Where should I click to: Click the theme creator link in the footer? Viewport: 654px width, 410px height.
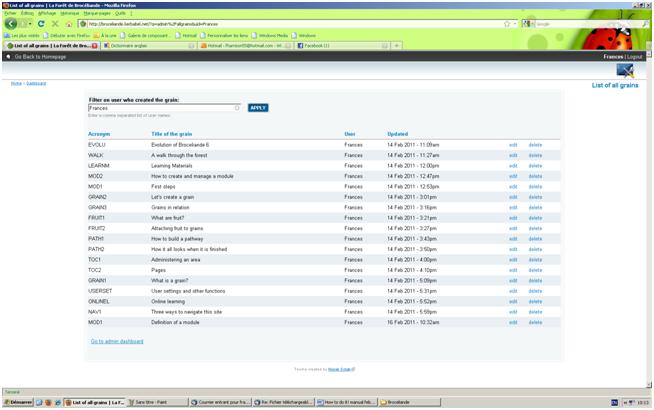click(x=341, y=369)
